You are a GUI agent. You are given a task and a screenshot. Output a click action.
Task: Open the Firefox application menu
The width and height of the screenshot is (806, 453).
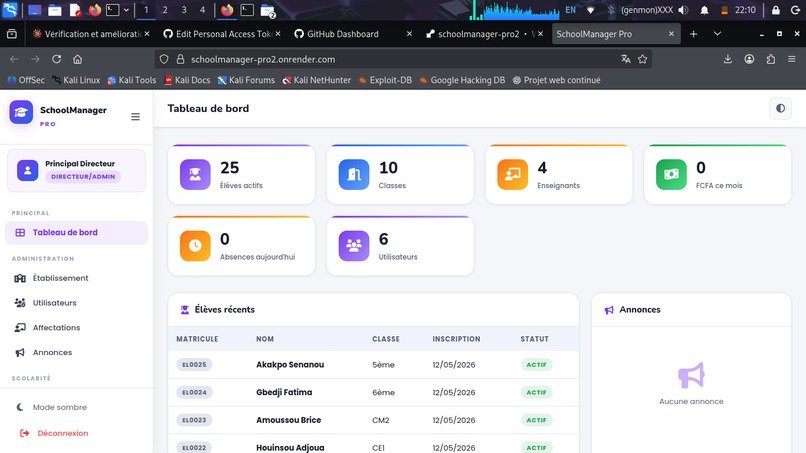pos(792,59)
